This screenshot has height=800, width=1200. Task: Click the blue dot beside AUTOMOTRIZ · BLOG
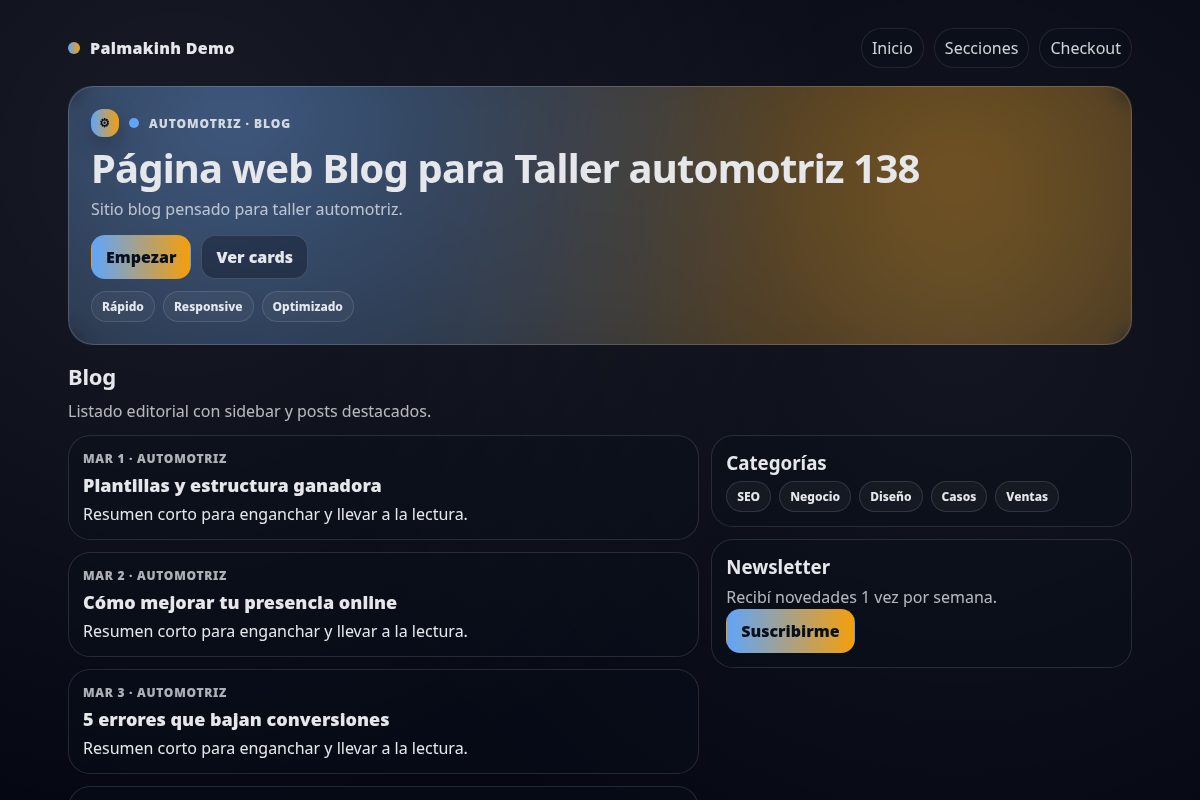[134, 122]
